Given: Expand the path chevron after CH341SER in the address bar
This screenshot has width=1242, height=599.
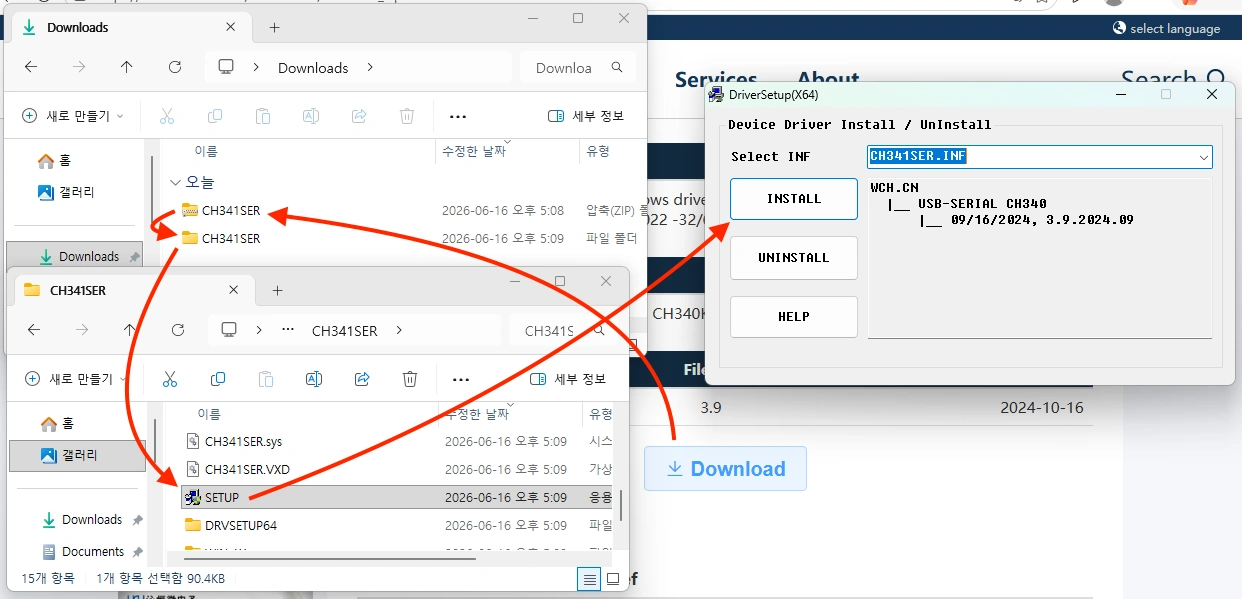Looking at the screenshot, I should pyautogui.click(x=399, y=330).
